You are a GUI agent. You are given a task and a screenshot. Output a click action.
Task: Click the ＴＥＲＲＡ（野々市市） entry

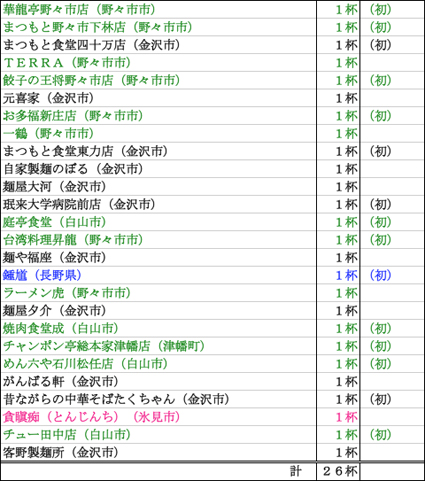pyautogui.click(x=67, y=63)
